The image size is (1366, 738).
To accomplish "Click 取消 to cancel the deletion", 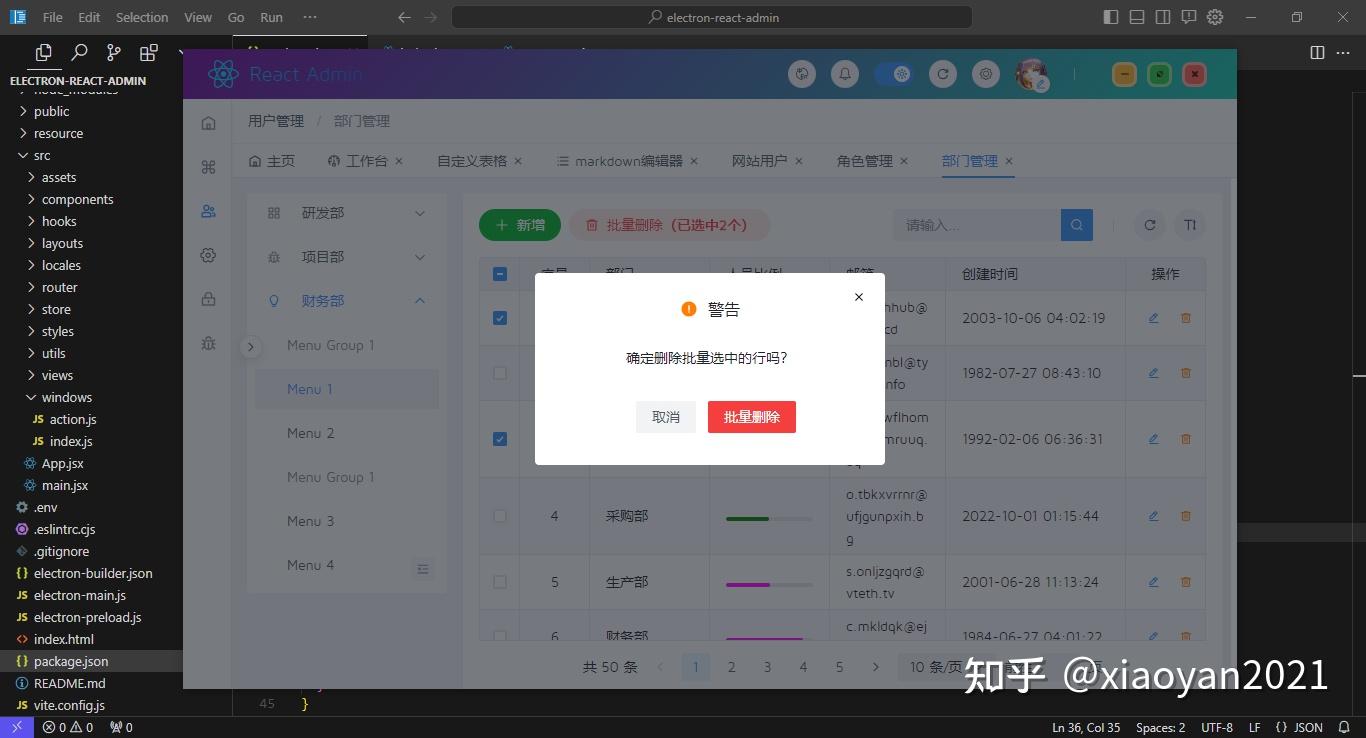I will click(665, 416).
